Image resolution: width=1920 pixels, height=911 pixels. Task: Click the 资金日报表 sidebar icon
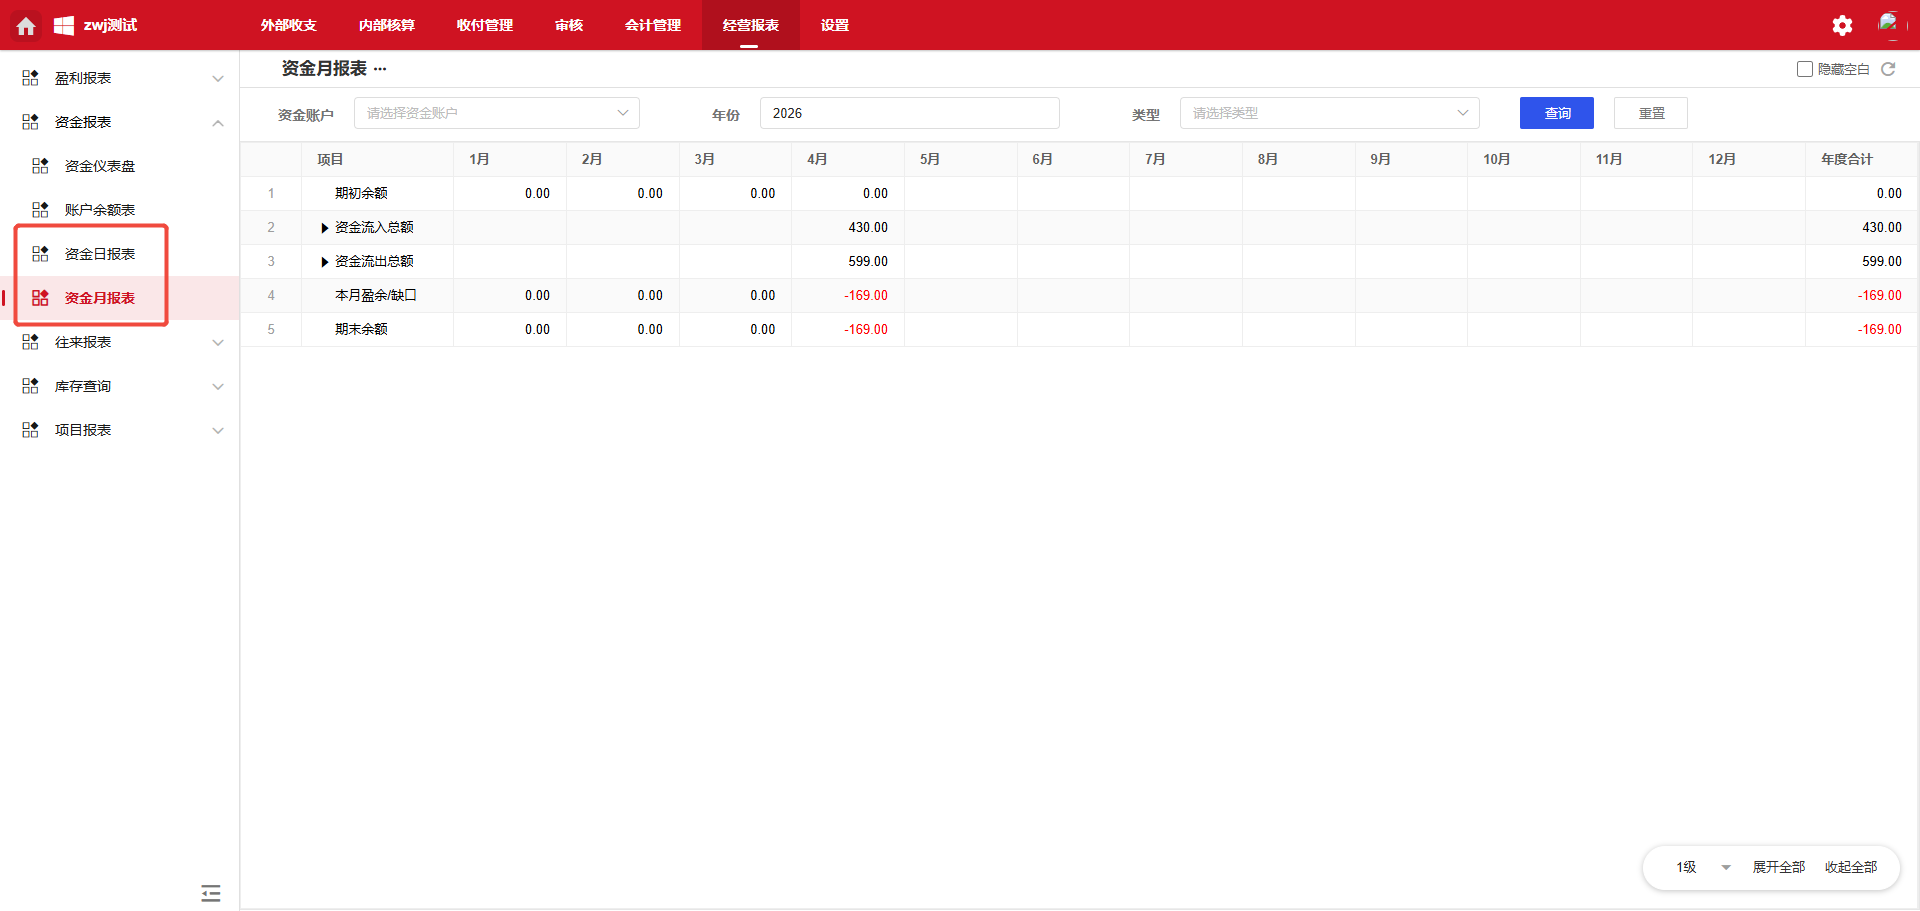pos(40,254)
